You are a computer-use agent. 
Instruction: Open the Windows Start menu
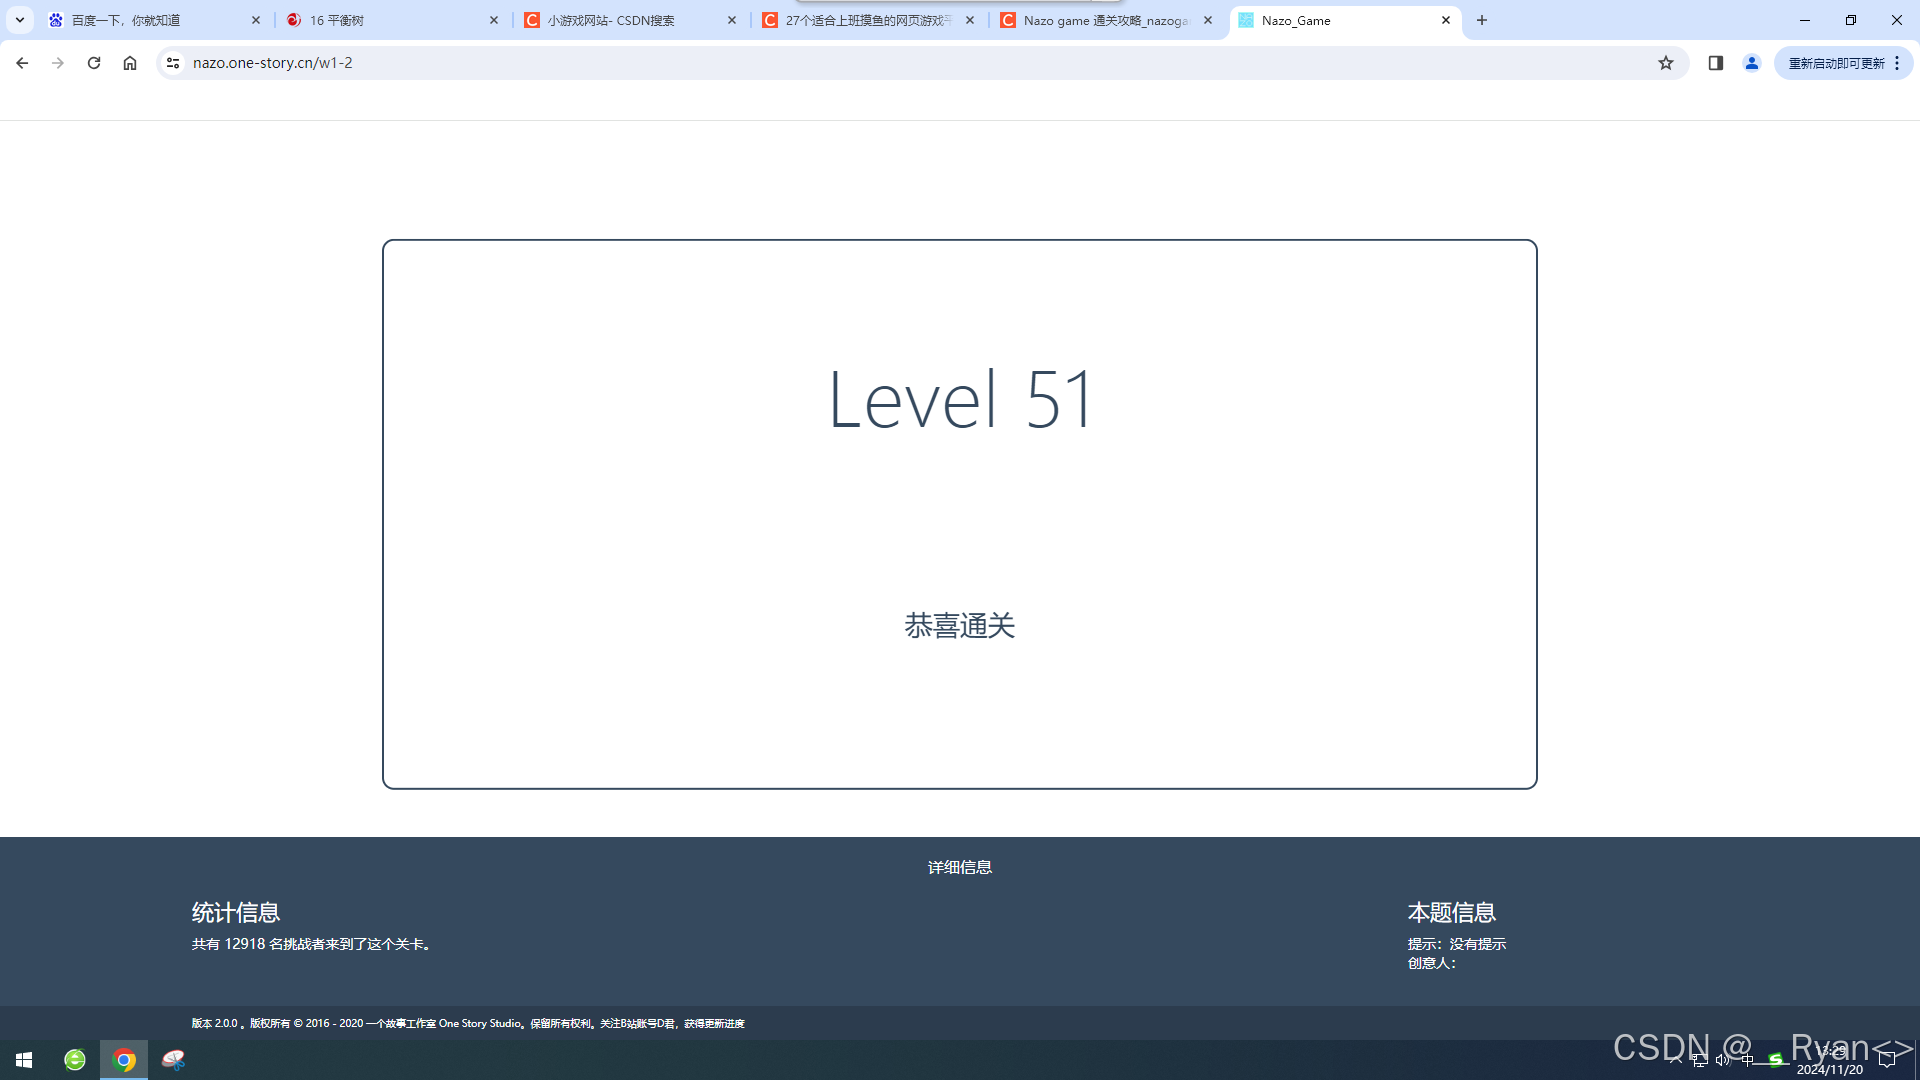coord(24,1060)
